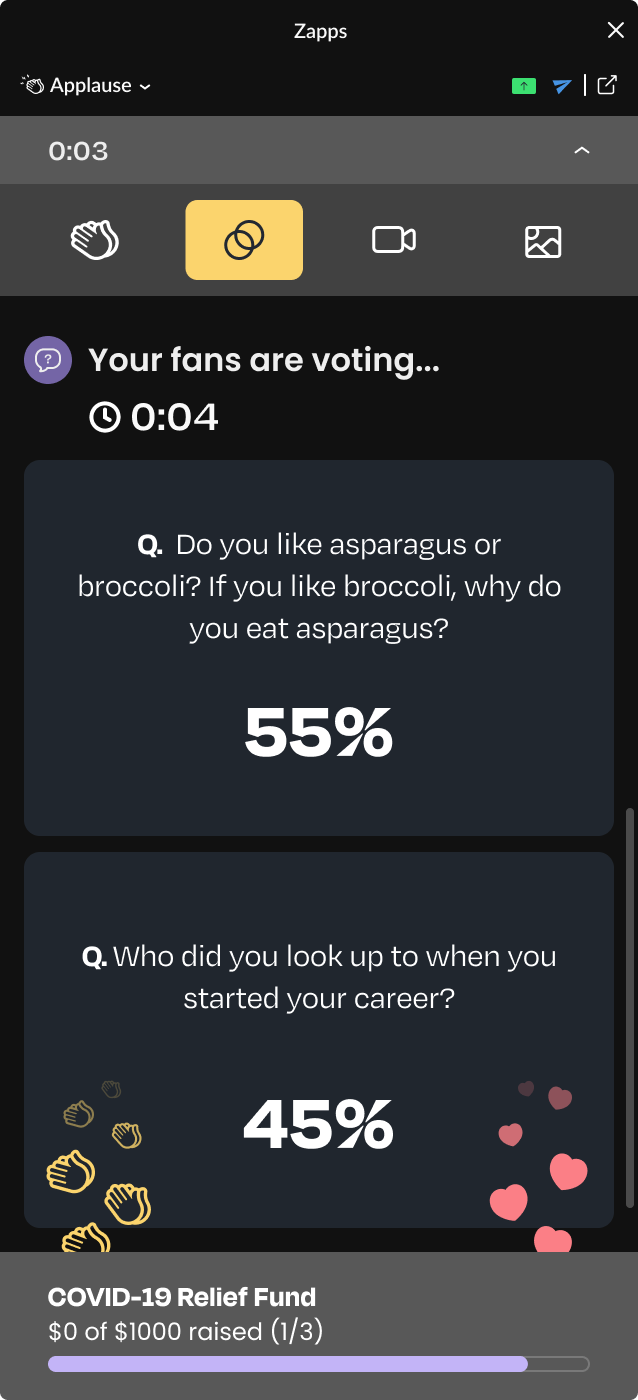Image resolution: width=638 pixels, height=1400 pixels.
Task: Select the asparagus or broccoli question card
Action: pos(319,587)
